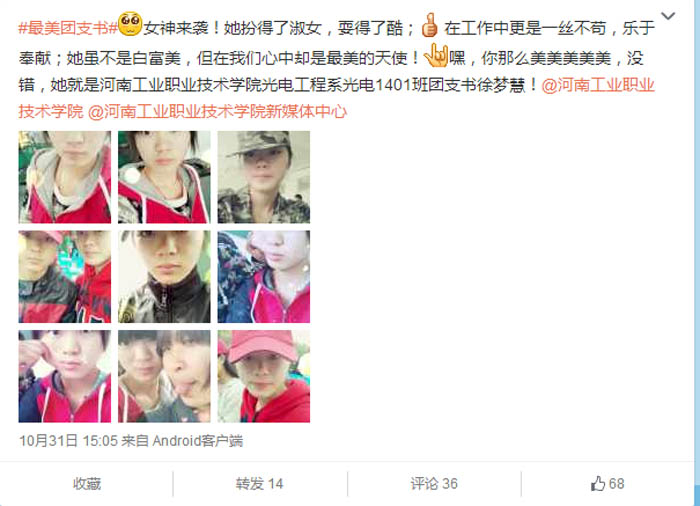Image resolution: width=700 pixels, height=506 pixels.
Task: Click the Android客户端 source link
Action: pyautogui.click(x=198, y=441)
